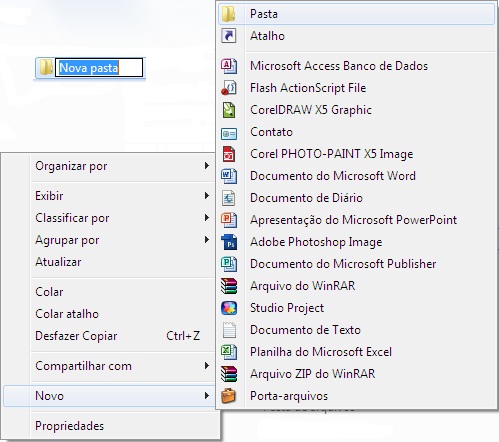This screenshot has height=442, width=499.
Task: Click Organizar por menu label
Action: (71, 166)
